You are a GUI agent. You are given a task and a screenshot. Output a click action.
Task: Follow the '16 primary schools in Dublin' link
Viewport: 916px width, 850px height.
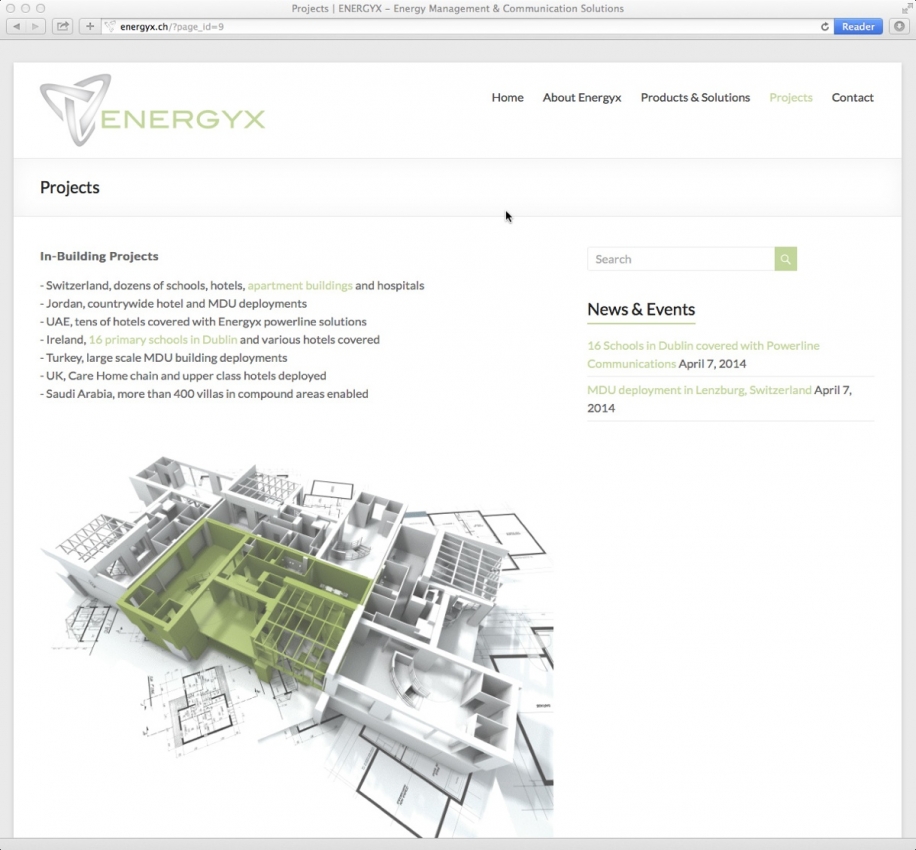(x=163, y=339)
